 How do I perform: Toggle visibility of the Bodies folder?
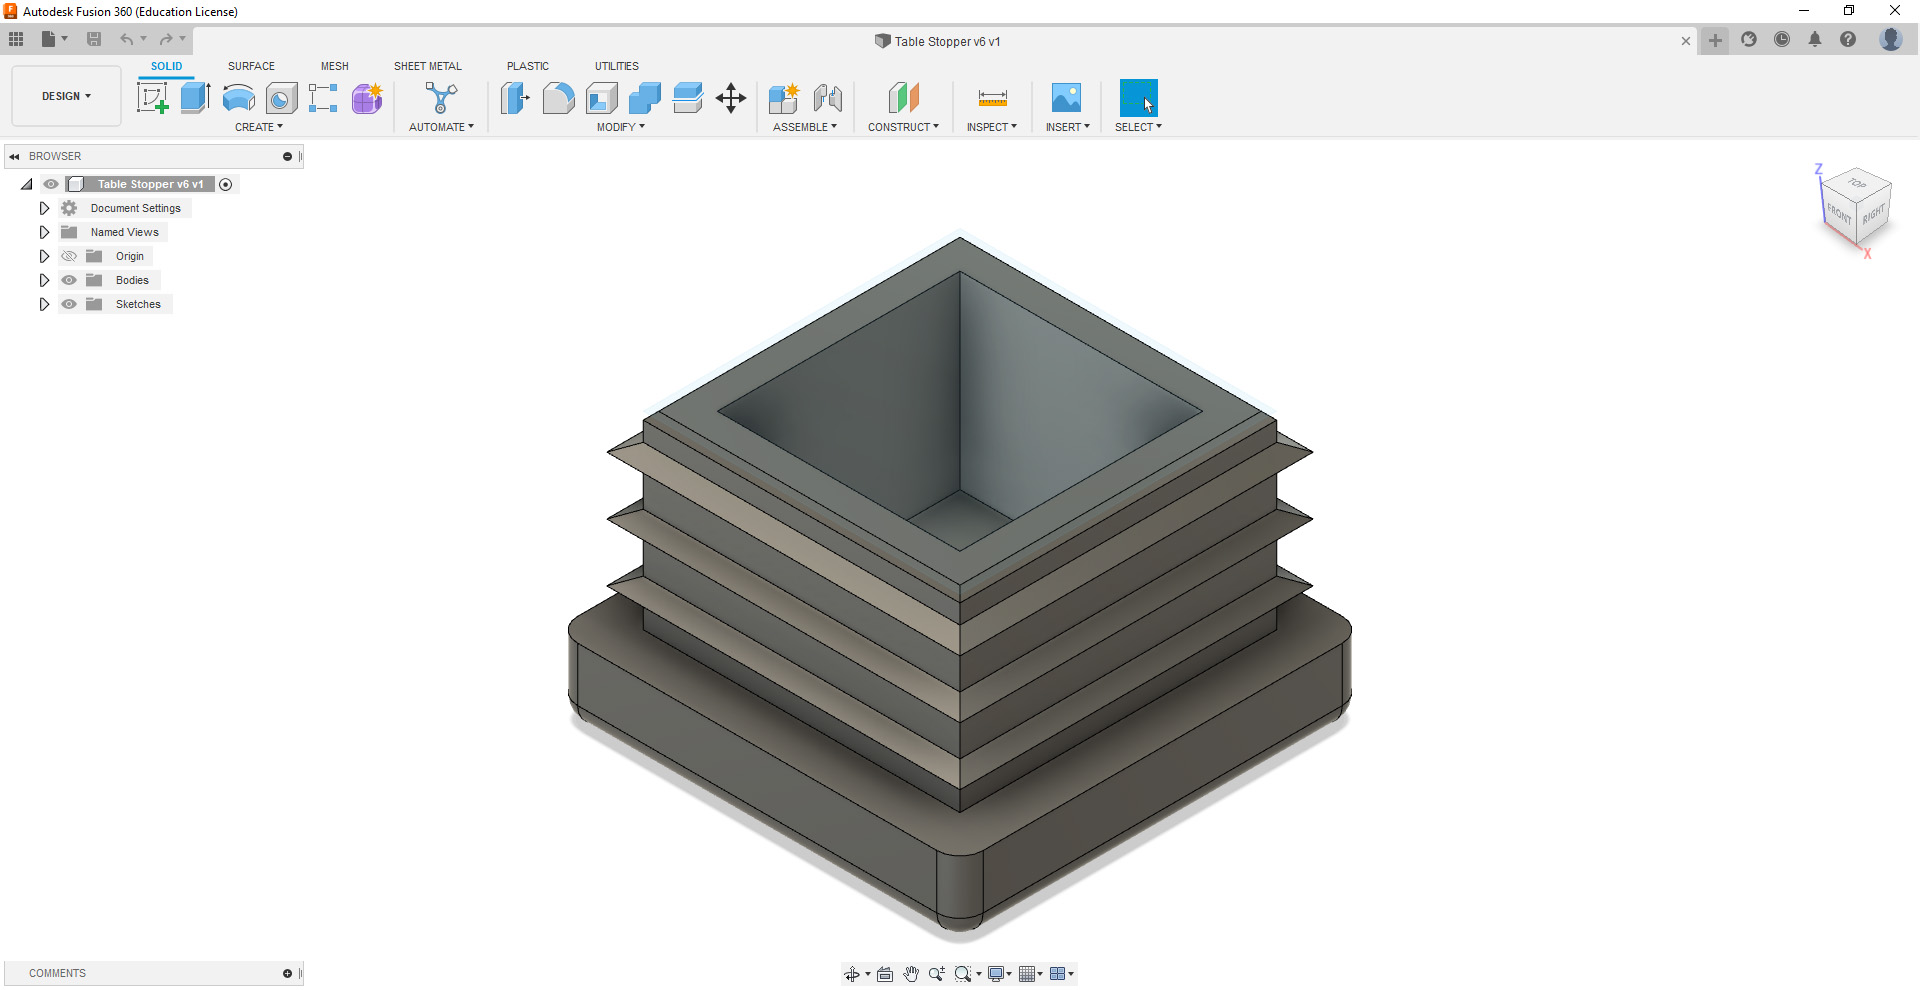(x=69, y=280)
